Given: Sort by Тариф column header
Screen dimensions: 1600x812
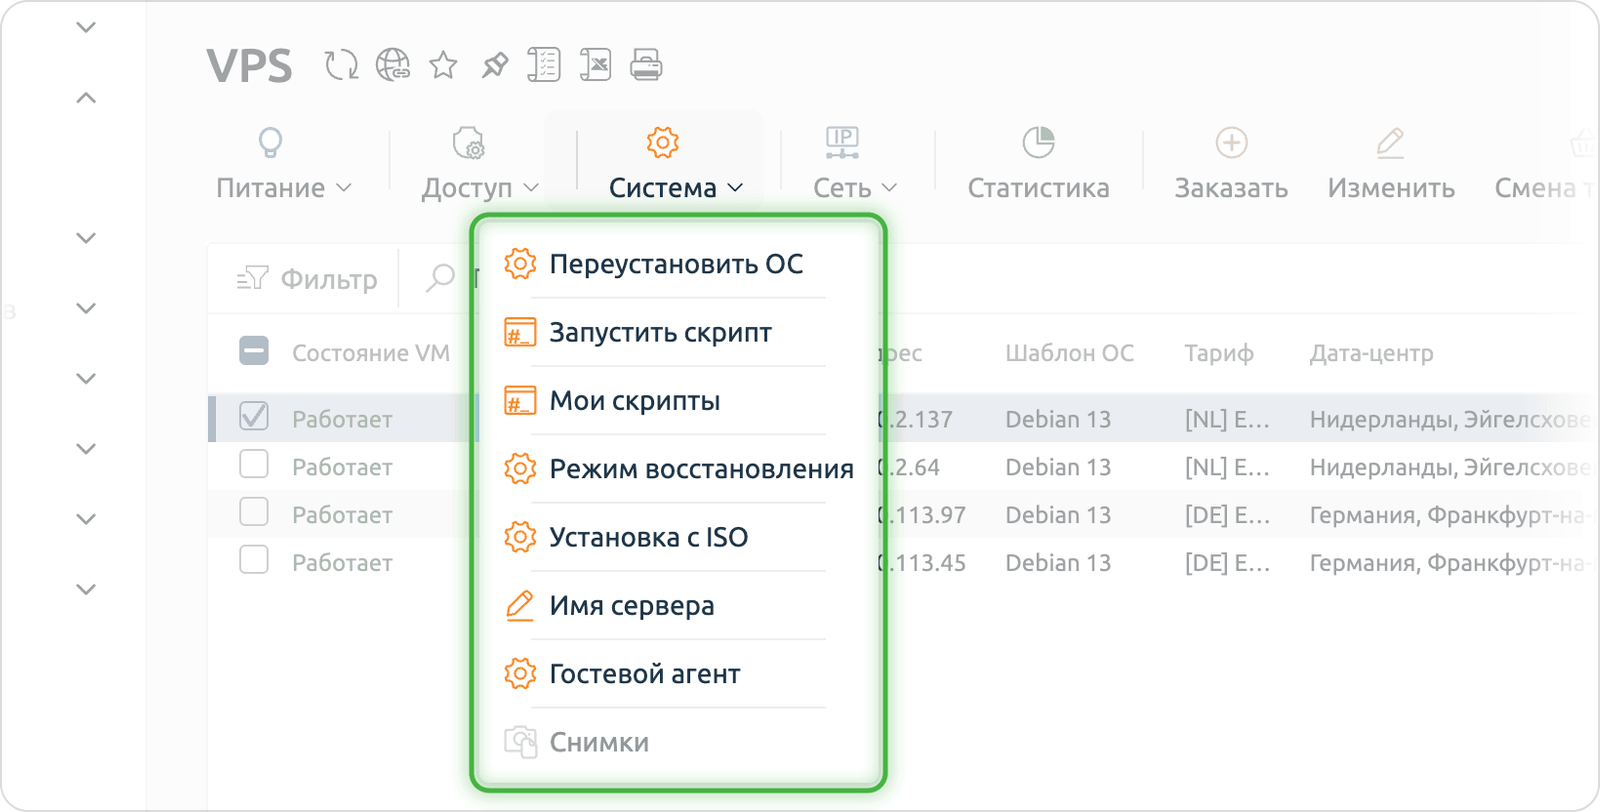Looking at the screenshot, I should 1219,353.
